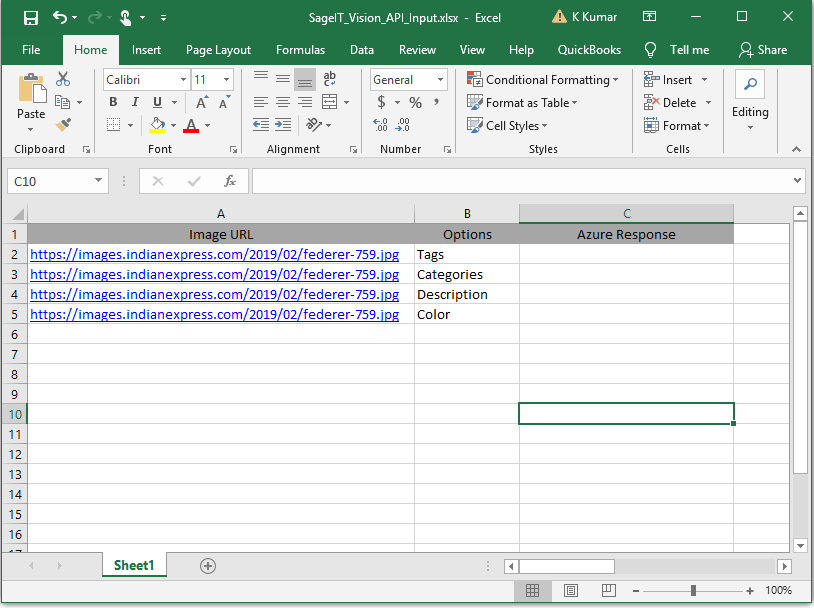Click the Cut scissors icon
The width and height of the screenshot is (814, 608).
coord(64,79)
